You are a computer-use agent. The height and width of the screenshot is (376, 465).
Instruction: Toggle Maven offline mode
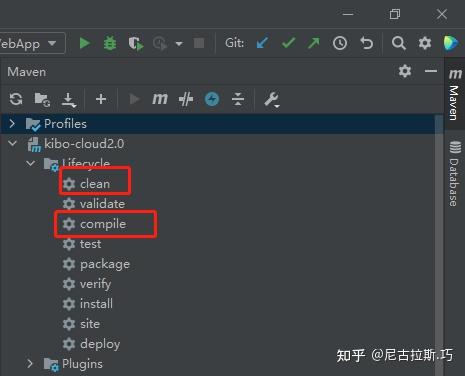[x=186, y=99]
